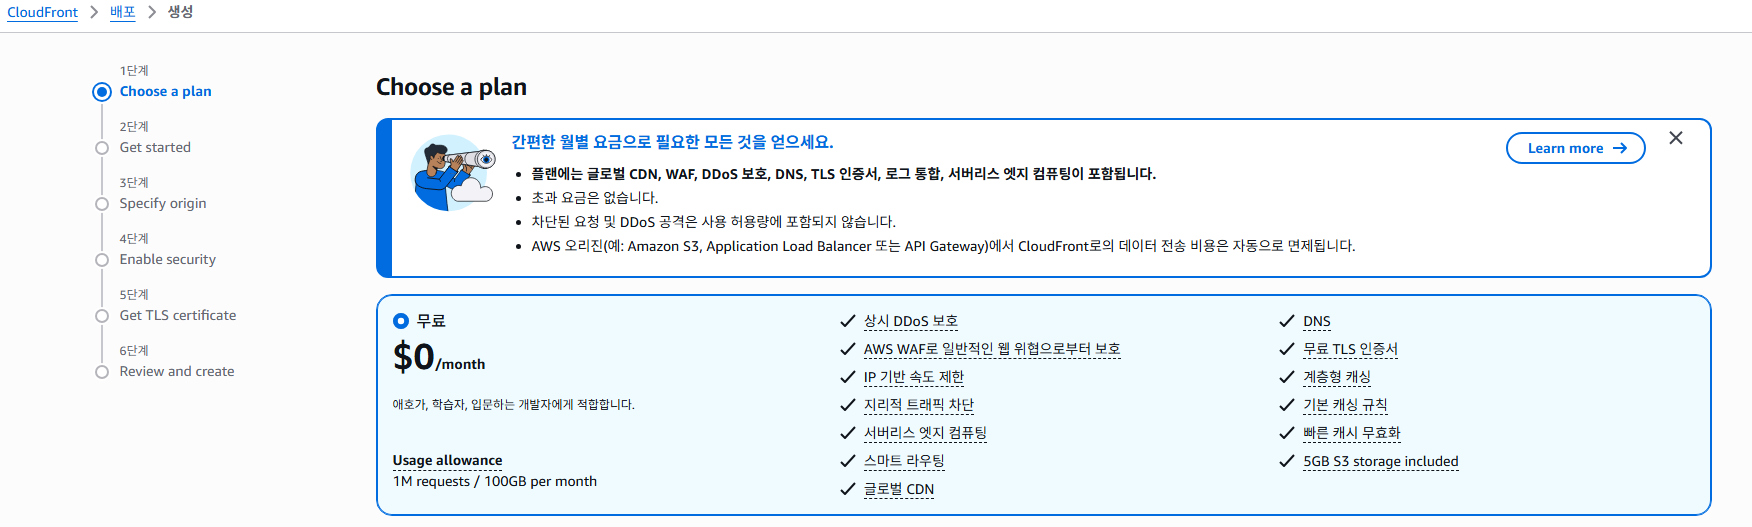Click the 1M requests / 100GB per month text
Image resolution: width=1752 pixels, height=527 pixels.
coord(495,481)
